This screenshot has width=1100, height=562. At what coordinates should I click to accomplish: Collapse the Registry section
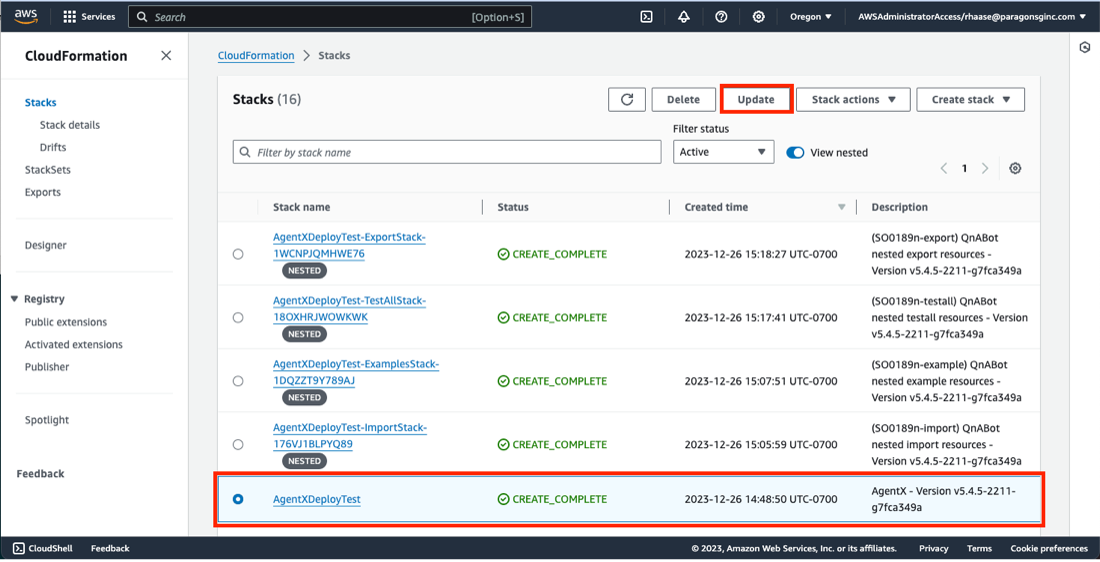coord(14,299)
